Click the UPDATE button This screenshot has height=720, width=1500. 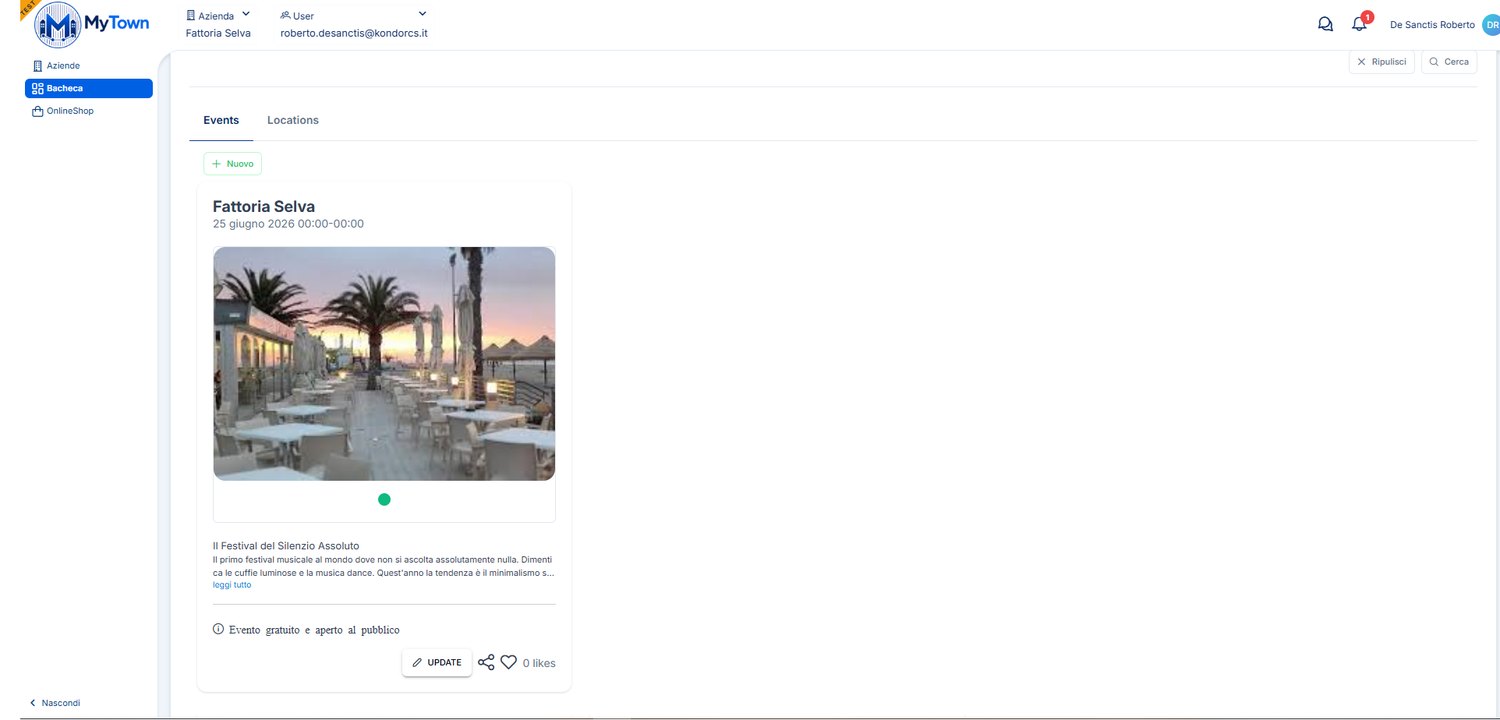(437, 662)
